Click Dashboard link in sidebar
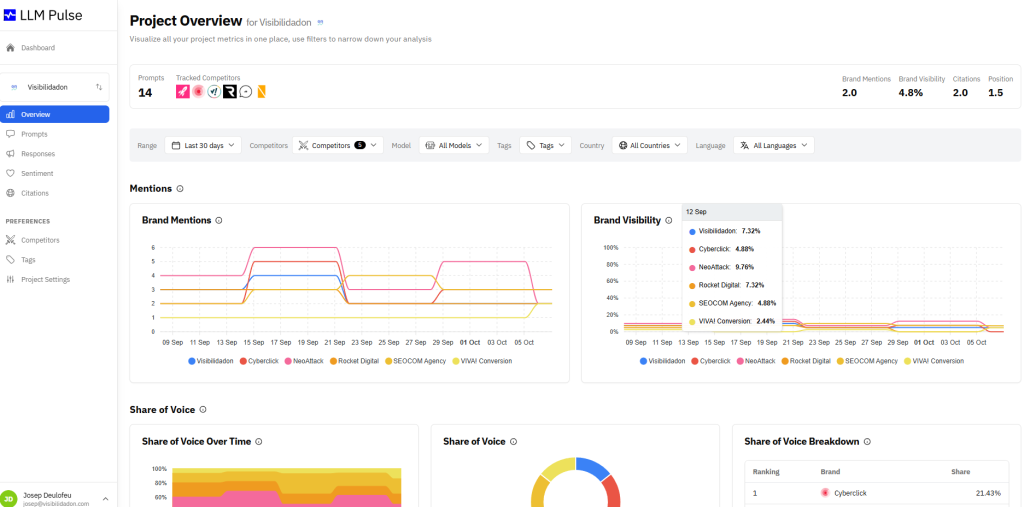 pyautogui.click(x=37, y=48)
